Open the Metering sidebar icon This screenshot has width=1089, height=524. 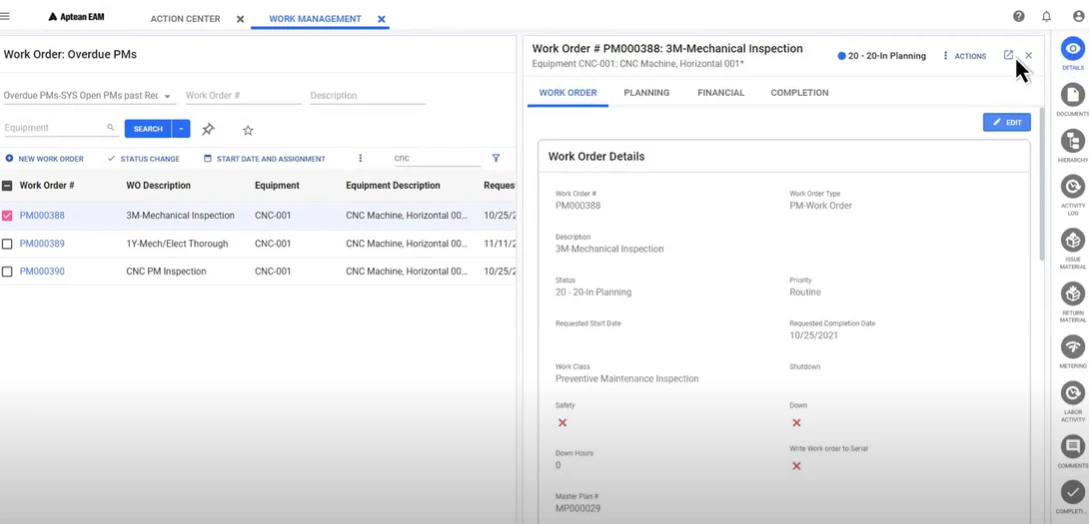(x=1073, y=347)
